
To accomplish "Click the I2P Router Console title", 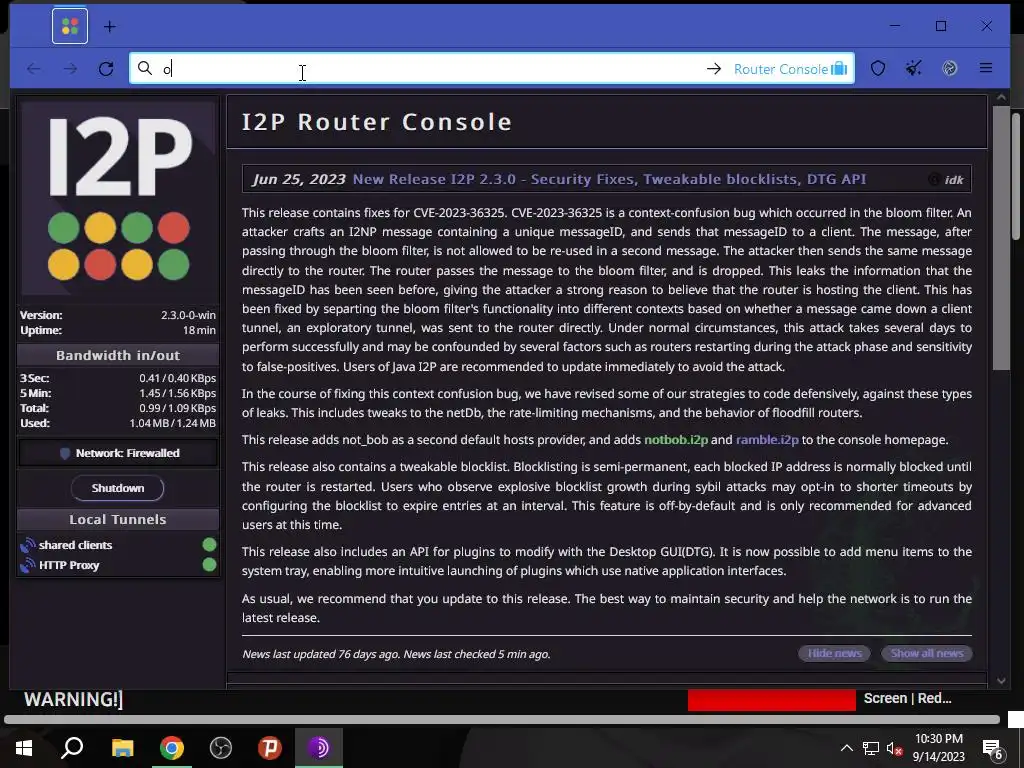I will click(x=377, y=122).
